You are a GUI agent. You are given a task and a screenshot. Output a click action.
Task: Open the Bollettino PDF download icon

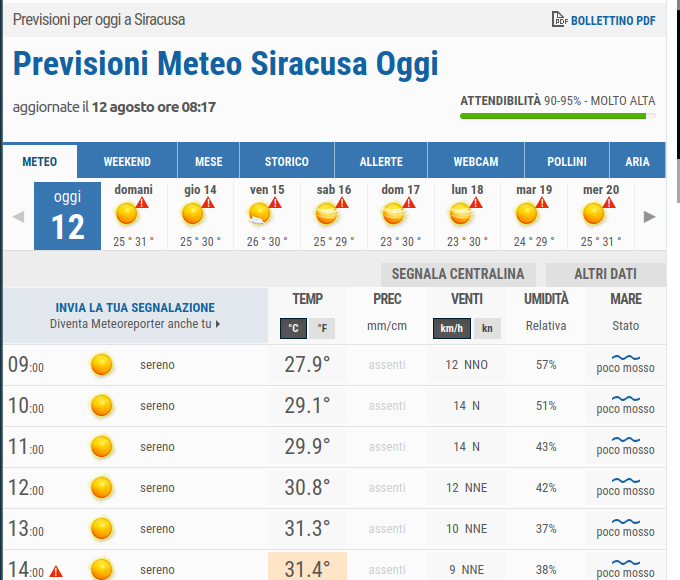coord(559,19)
